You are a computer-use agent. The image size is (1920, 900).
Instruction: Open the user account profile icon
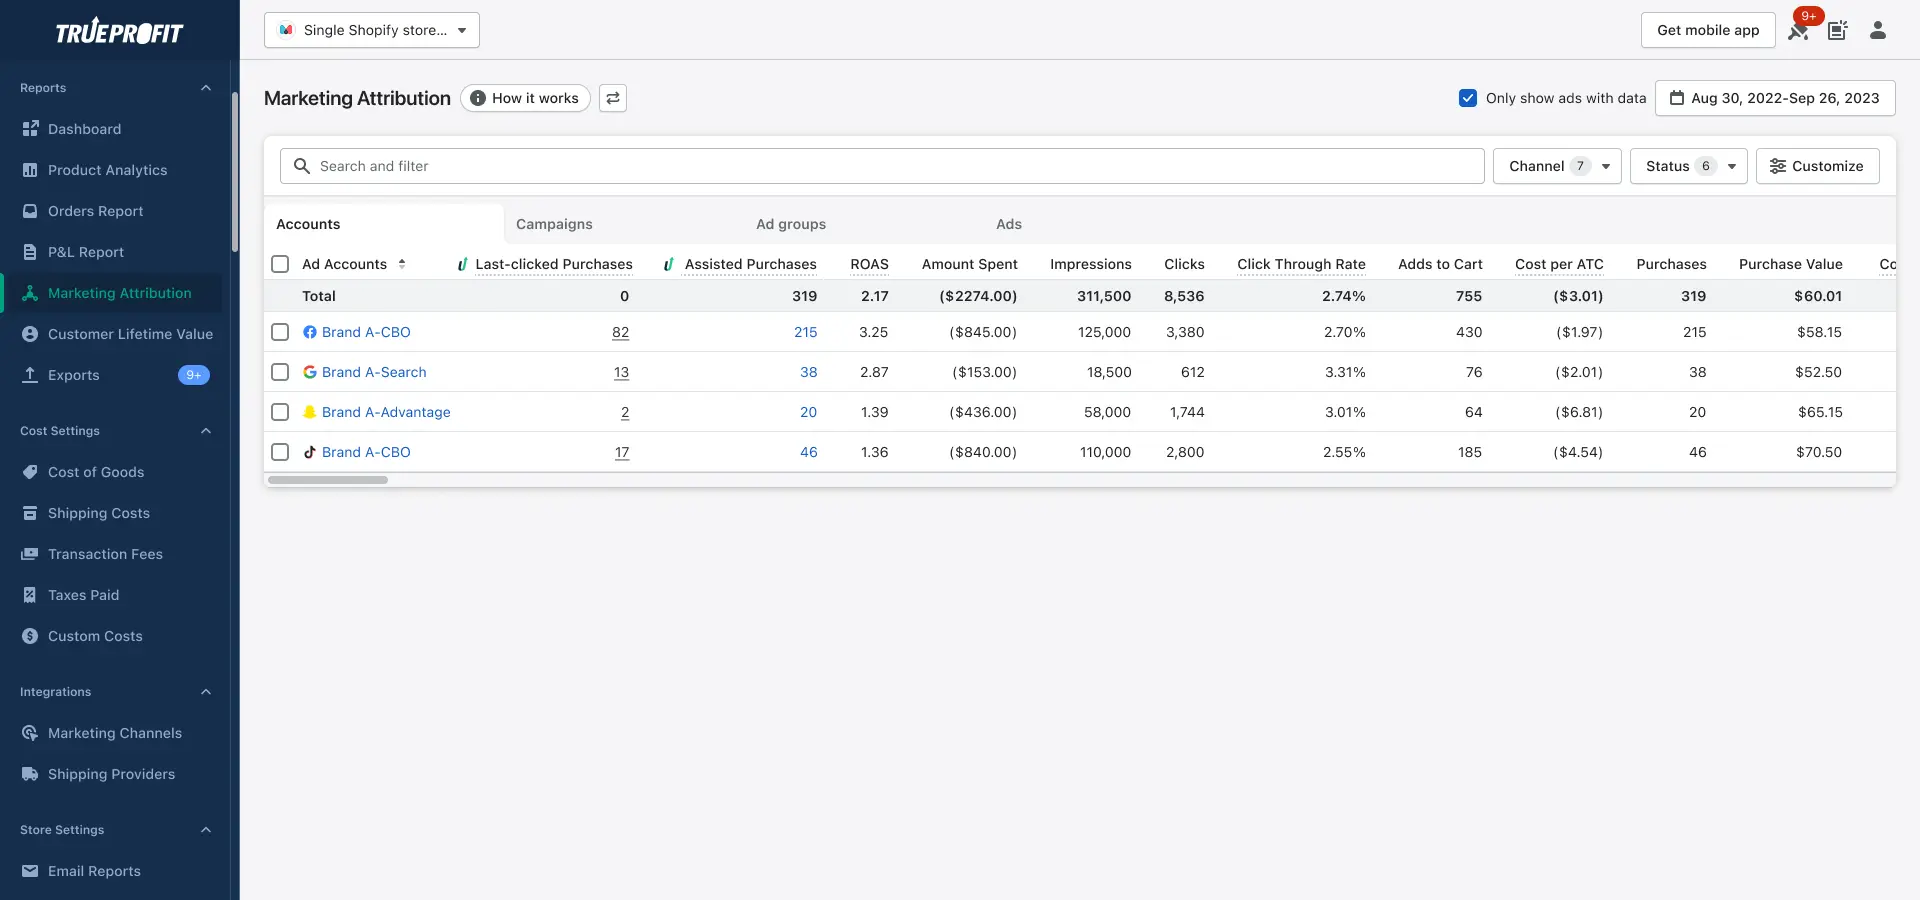click(x=1878, y=30)
